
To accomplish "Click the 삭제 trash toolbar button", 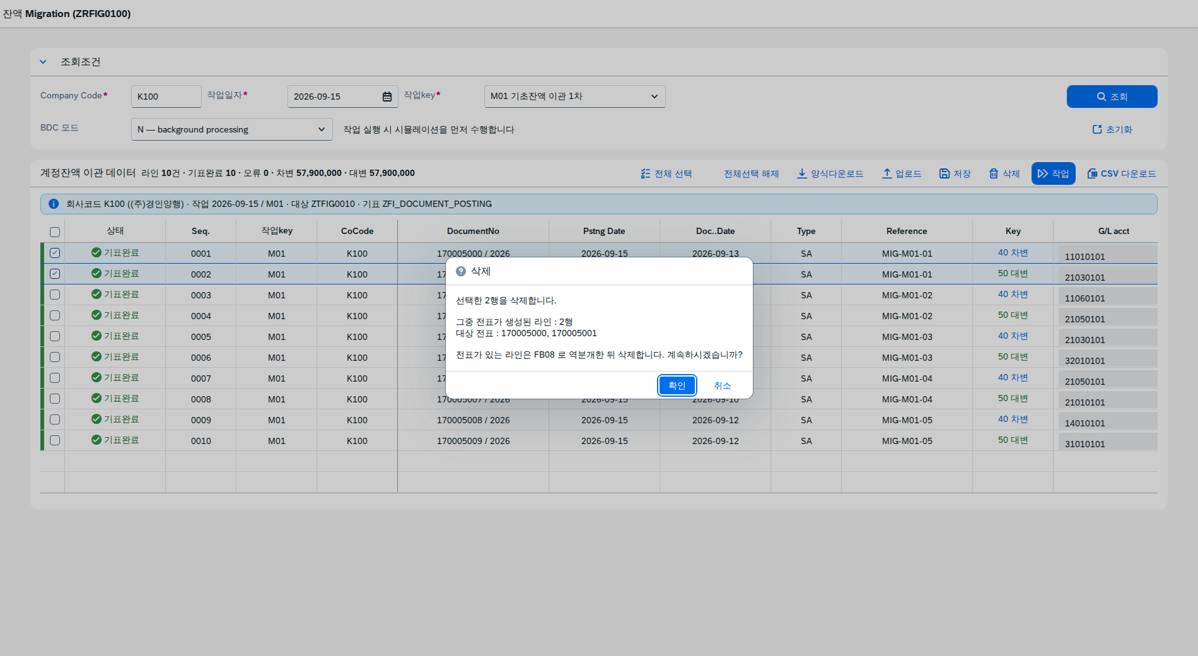I will click(x=1004, y=173).
